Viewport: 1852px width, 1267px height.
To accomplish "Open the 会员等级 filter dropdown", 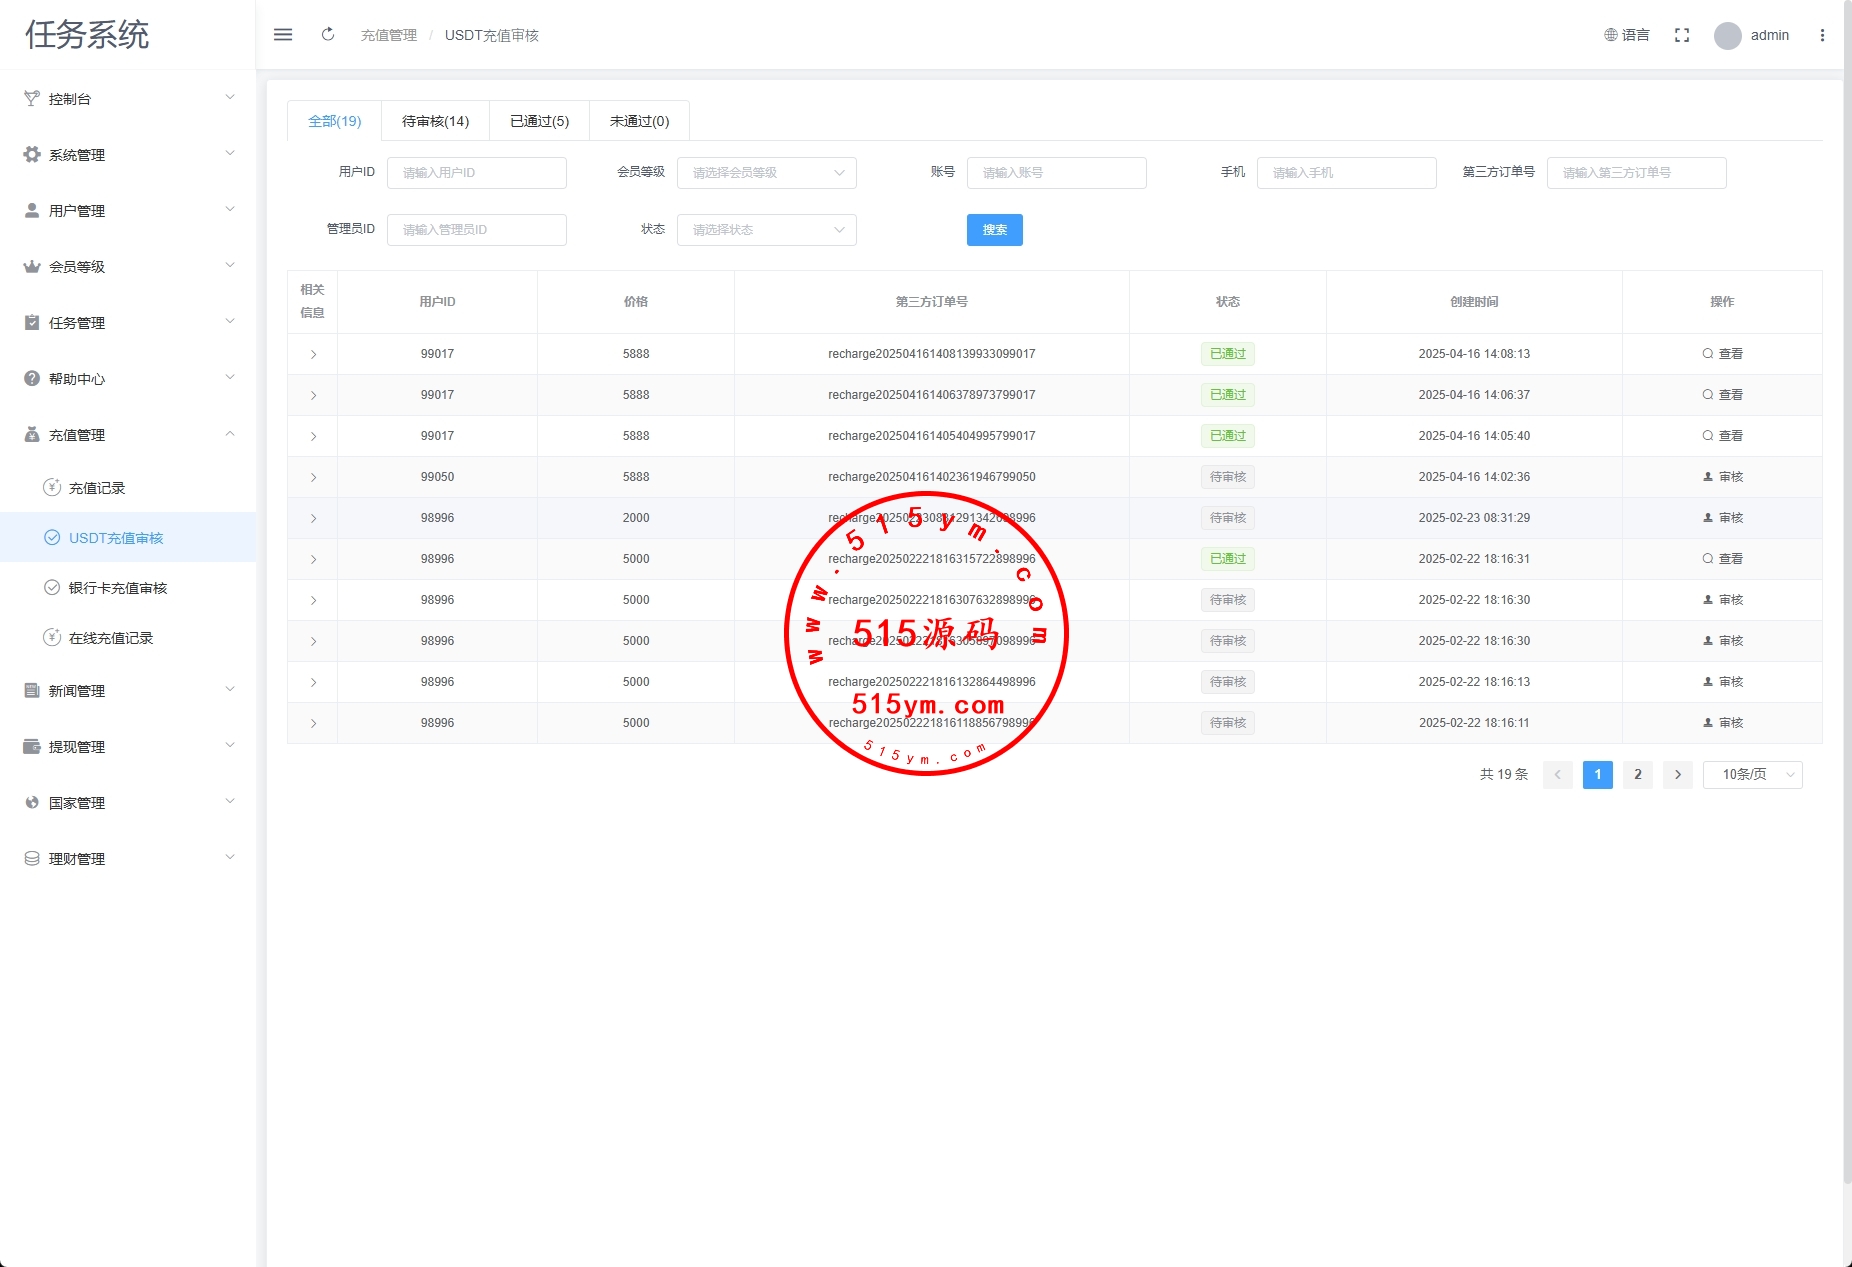I will tap(766, 173).
